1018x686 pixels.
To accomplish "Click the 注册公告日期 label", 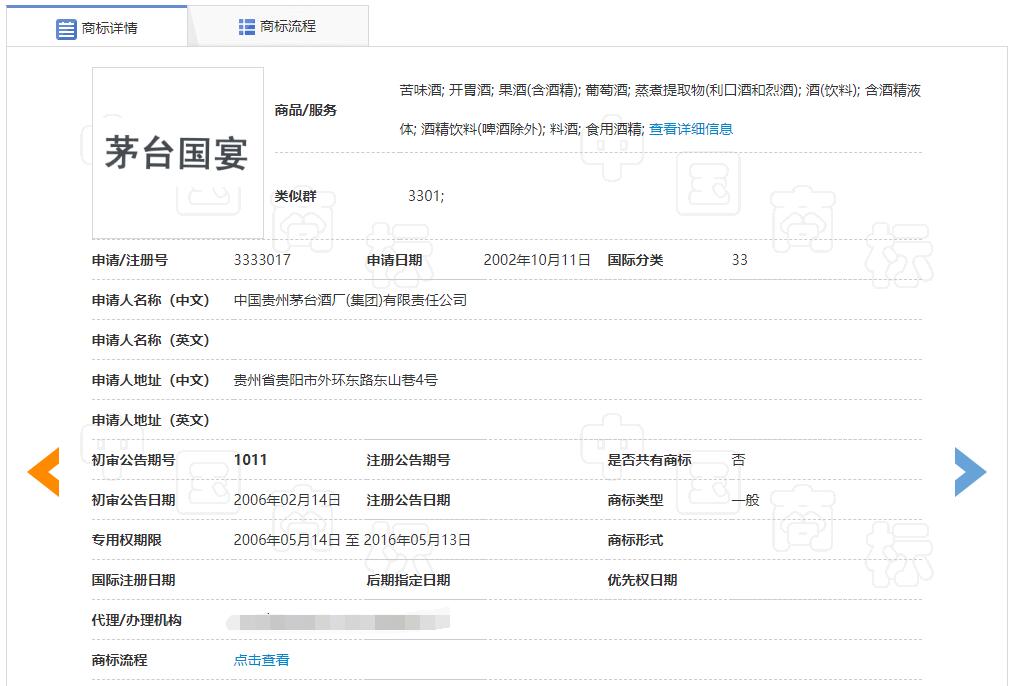I will coord(408,500).
